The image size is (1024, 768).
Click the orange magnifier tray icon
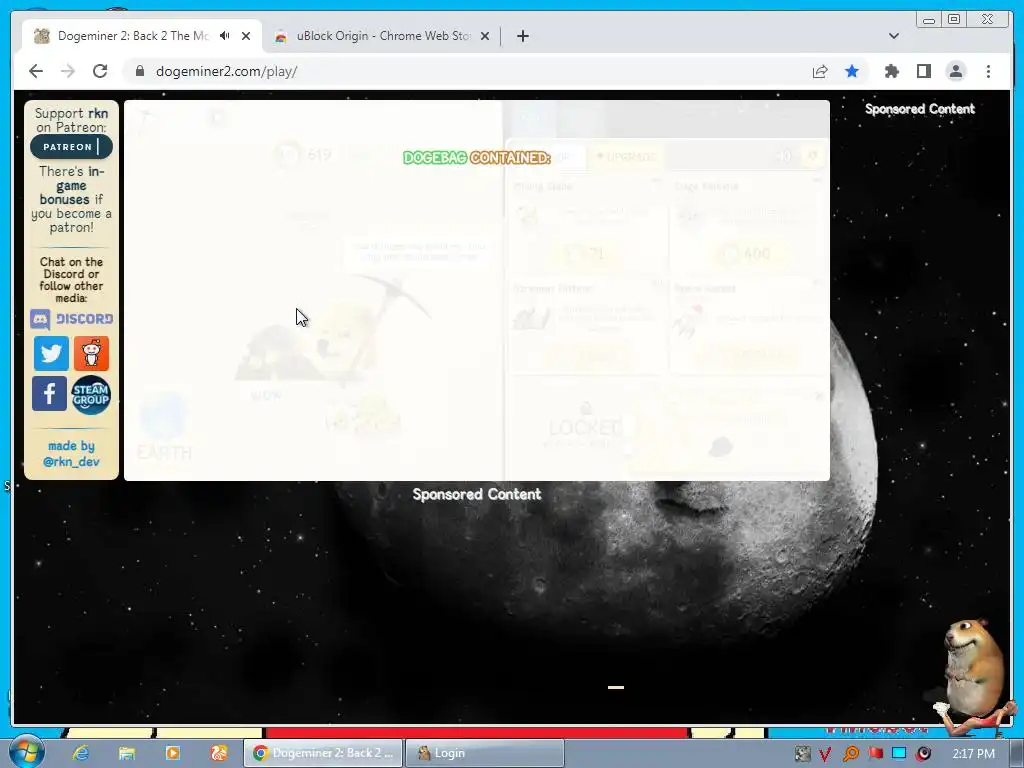851,754
